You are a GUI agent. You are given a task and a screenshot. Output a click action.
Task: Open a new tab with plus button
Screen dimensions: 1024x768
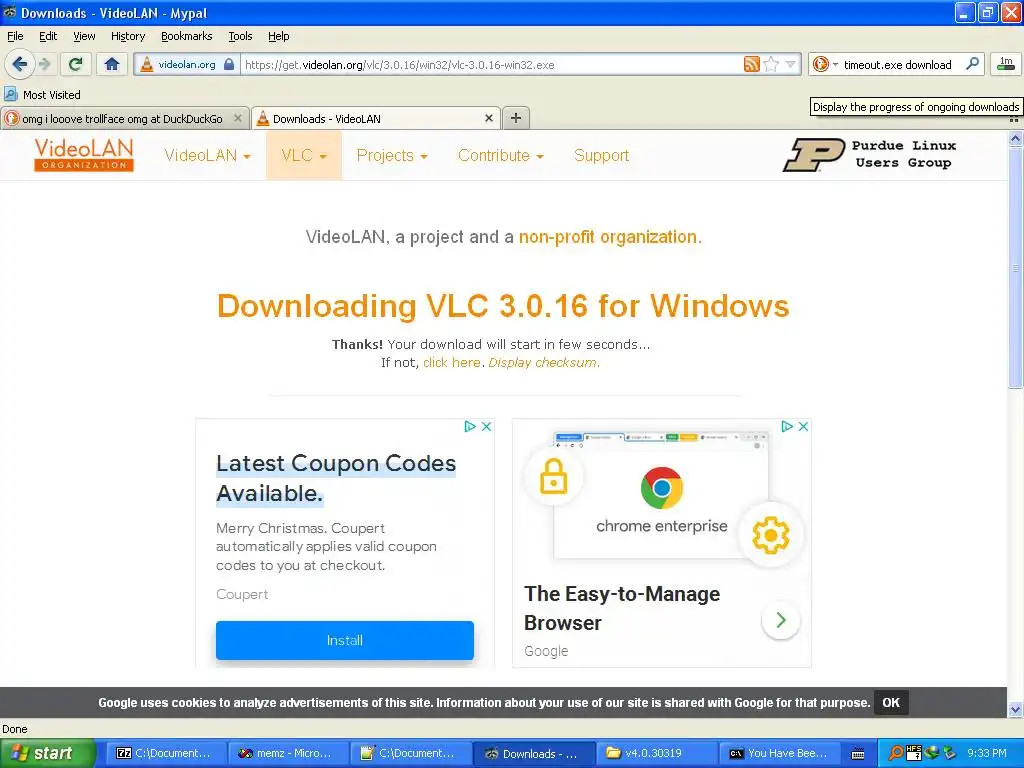(516, 118)
